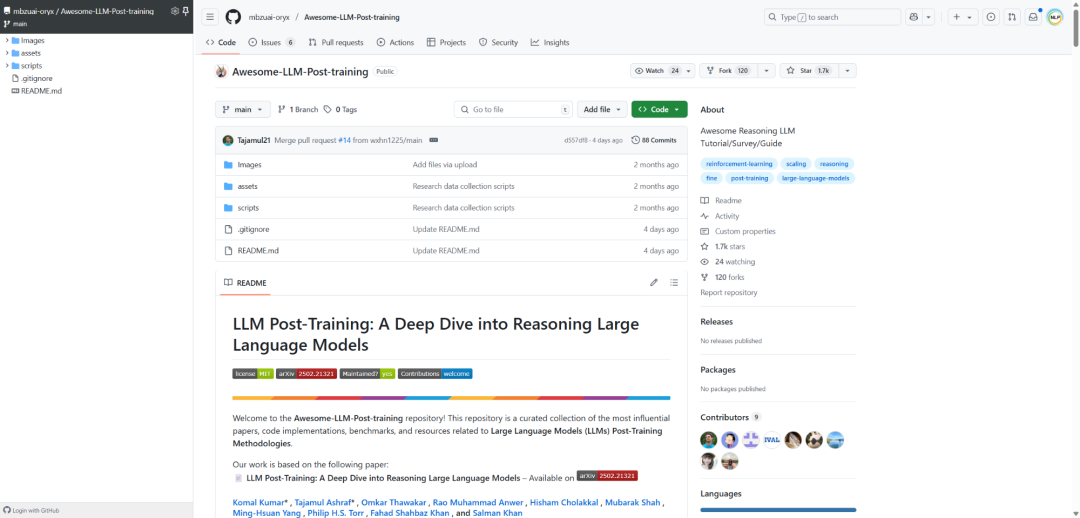Click the repository owner avatar beside title
This screenshot has width=1080, height=518.
coord(221,71)
